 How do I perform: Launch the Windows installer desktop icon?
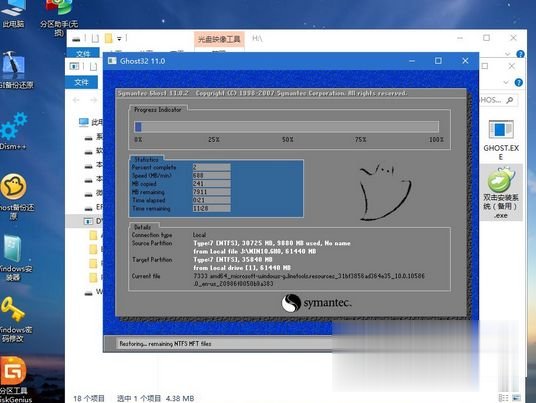point(14,258)
